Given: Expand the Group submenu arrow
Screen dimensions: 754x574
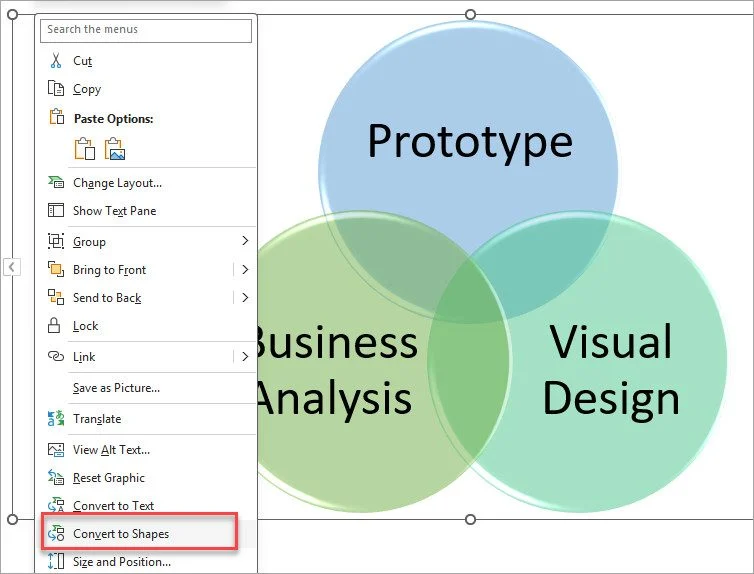Looking at the screenshot, I should pyautogui.click(x=245, y=240).
